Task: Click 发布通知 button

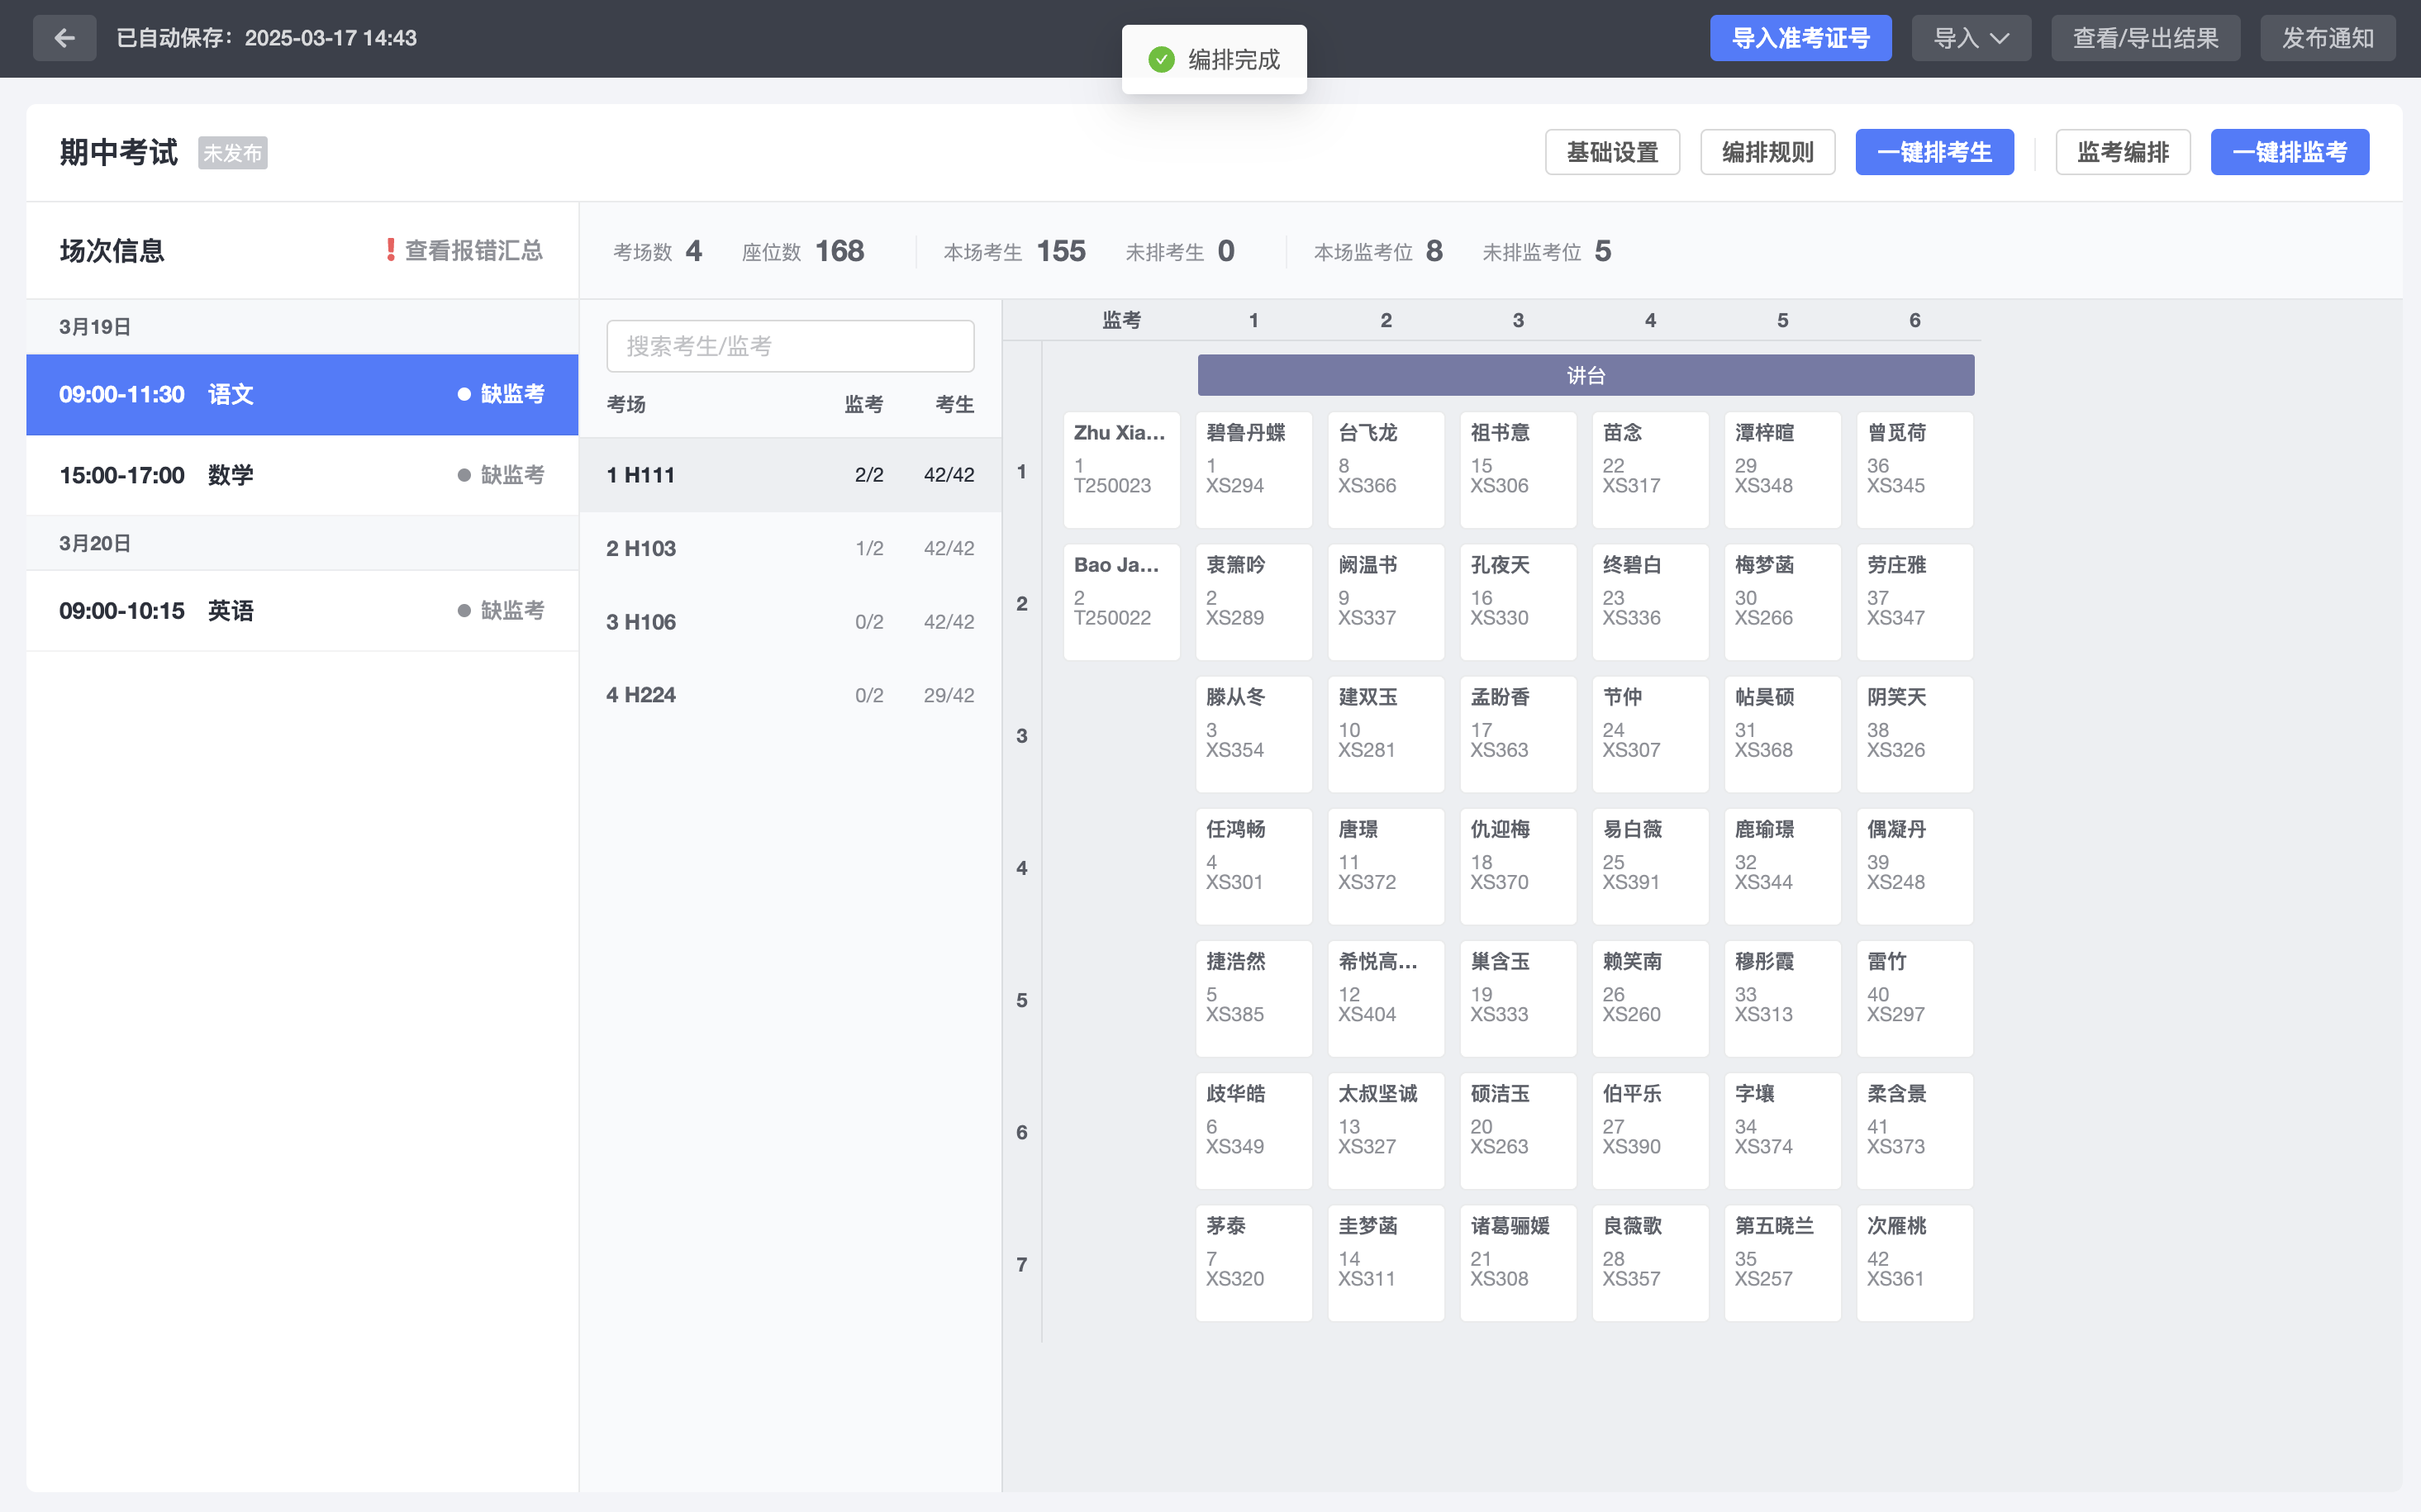Action: (2327, 38)
